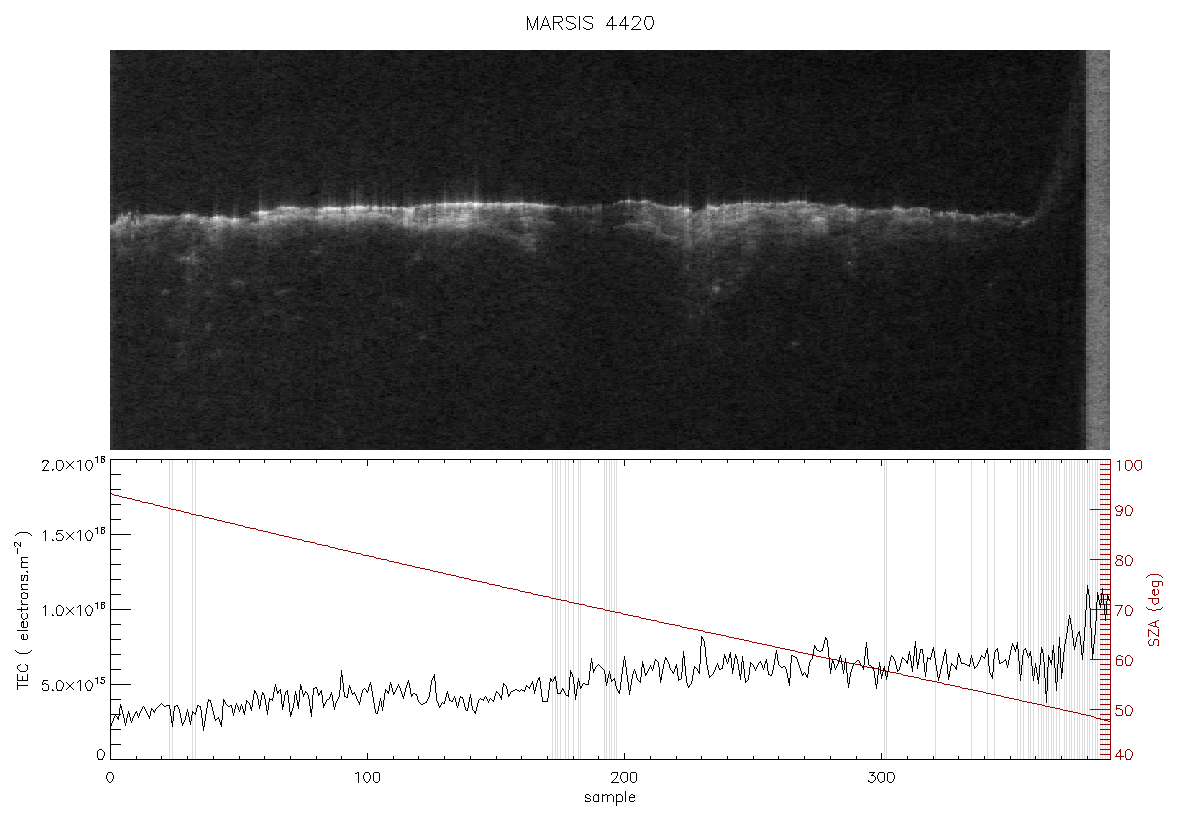Viewport: 1180px width, 830px height.
Task: Click the red 80 SZA axis value
Action: click(x=1124, y=561)
